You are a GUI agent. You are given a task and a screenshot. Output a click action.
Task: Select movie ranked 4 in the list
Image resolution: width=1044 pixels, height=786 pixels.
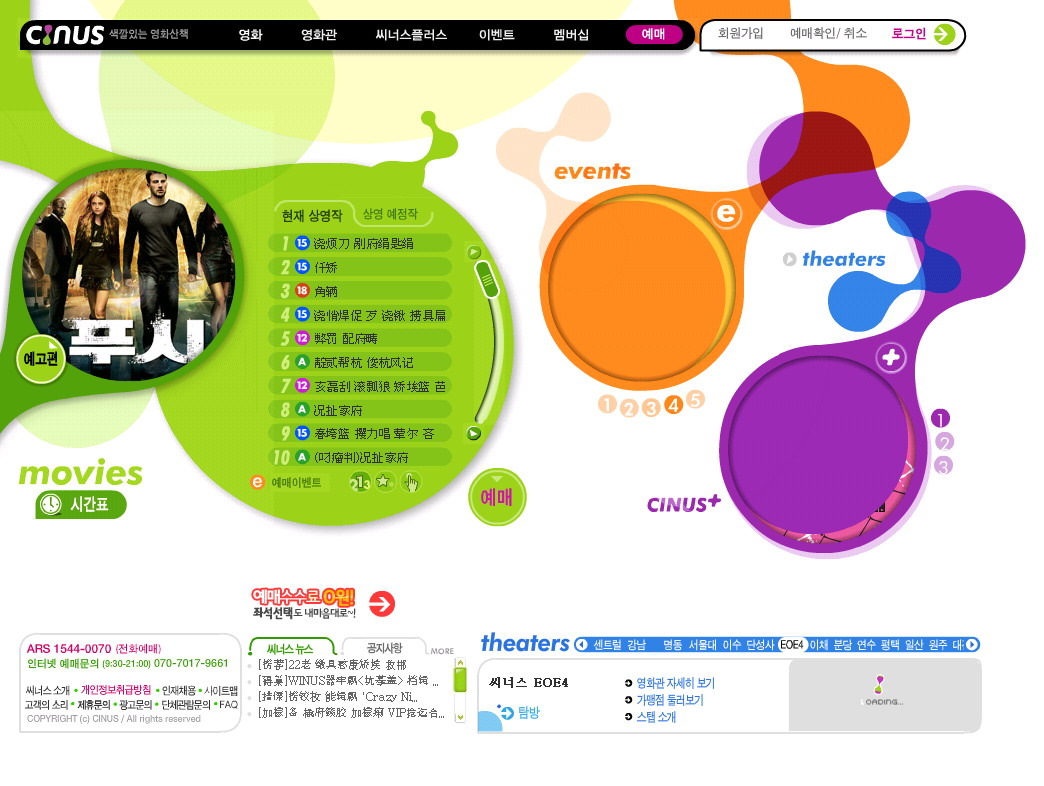tap(360, 315)
